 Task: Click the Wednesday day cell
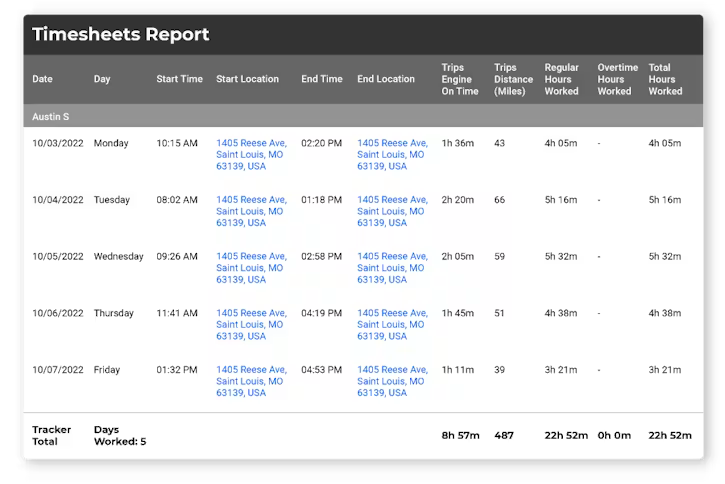118,257
